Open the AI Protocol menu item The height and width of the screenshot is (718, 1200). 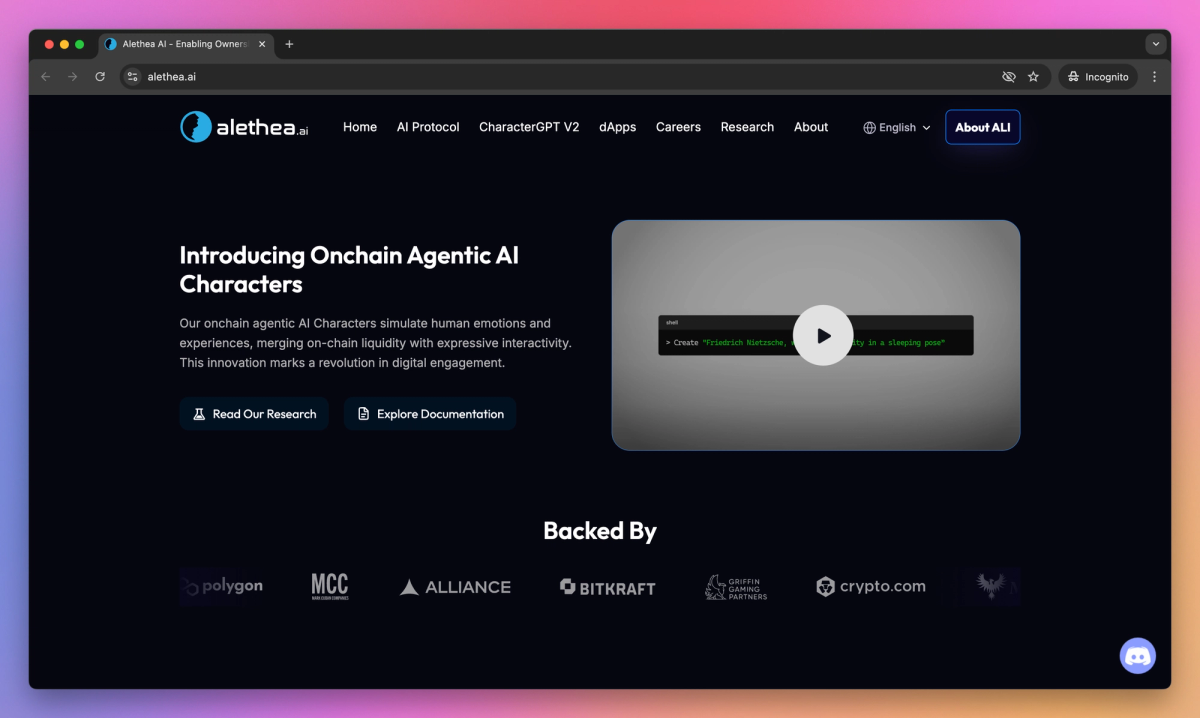(428, 127)
